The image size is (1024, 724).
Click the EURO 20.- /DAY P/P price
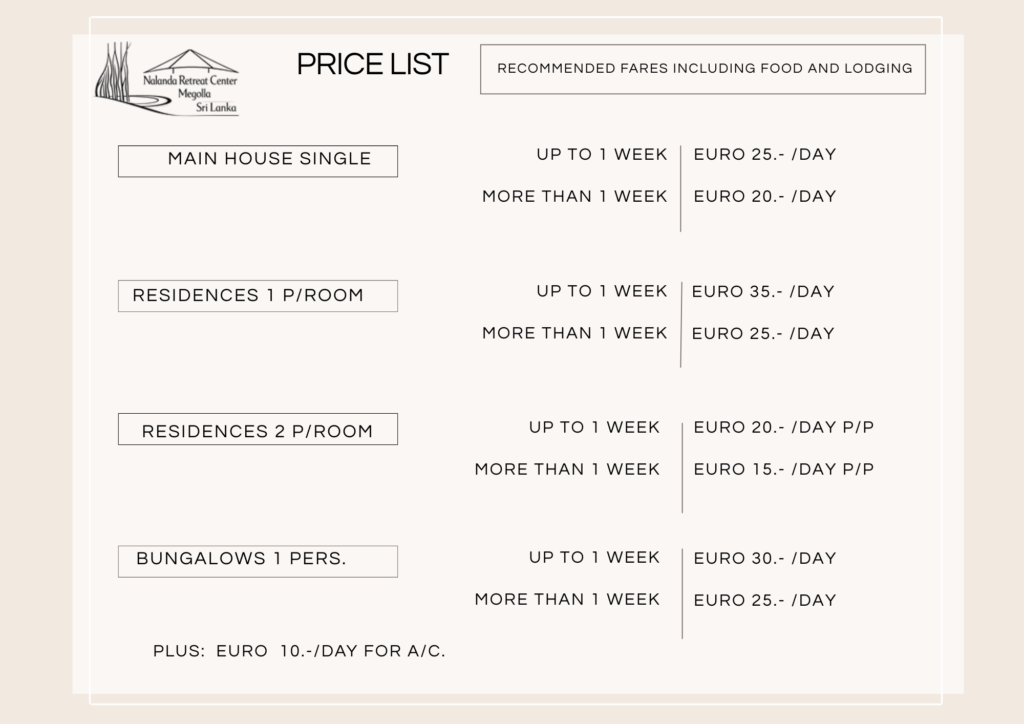coord(783,428)
